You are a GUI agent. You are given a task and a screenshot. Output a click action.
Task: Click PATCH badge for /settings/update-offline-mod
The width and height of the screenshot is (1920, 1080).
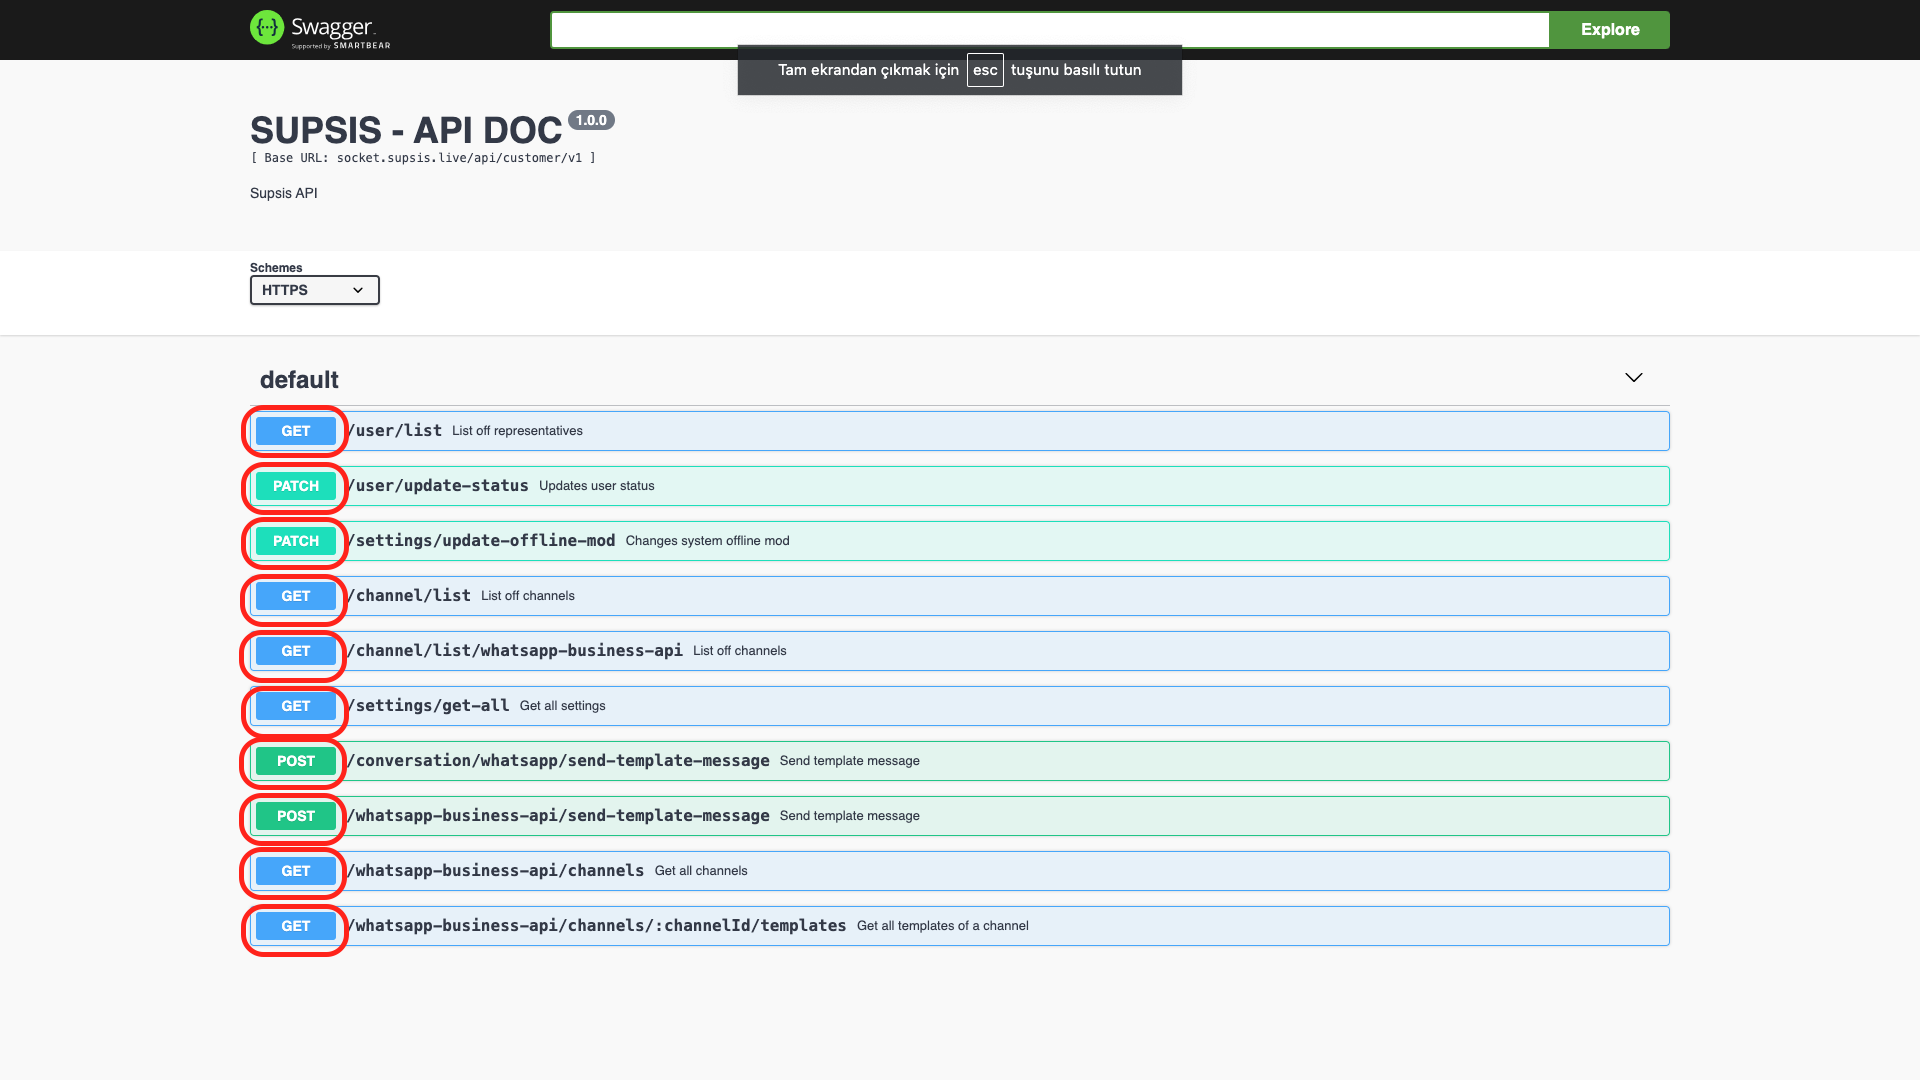296,541
